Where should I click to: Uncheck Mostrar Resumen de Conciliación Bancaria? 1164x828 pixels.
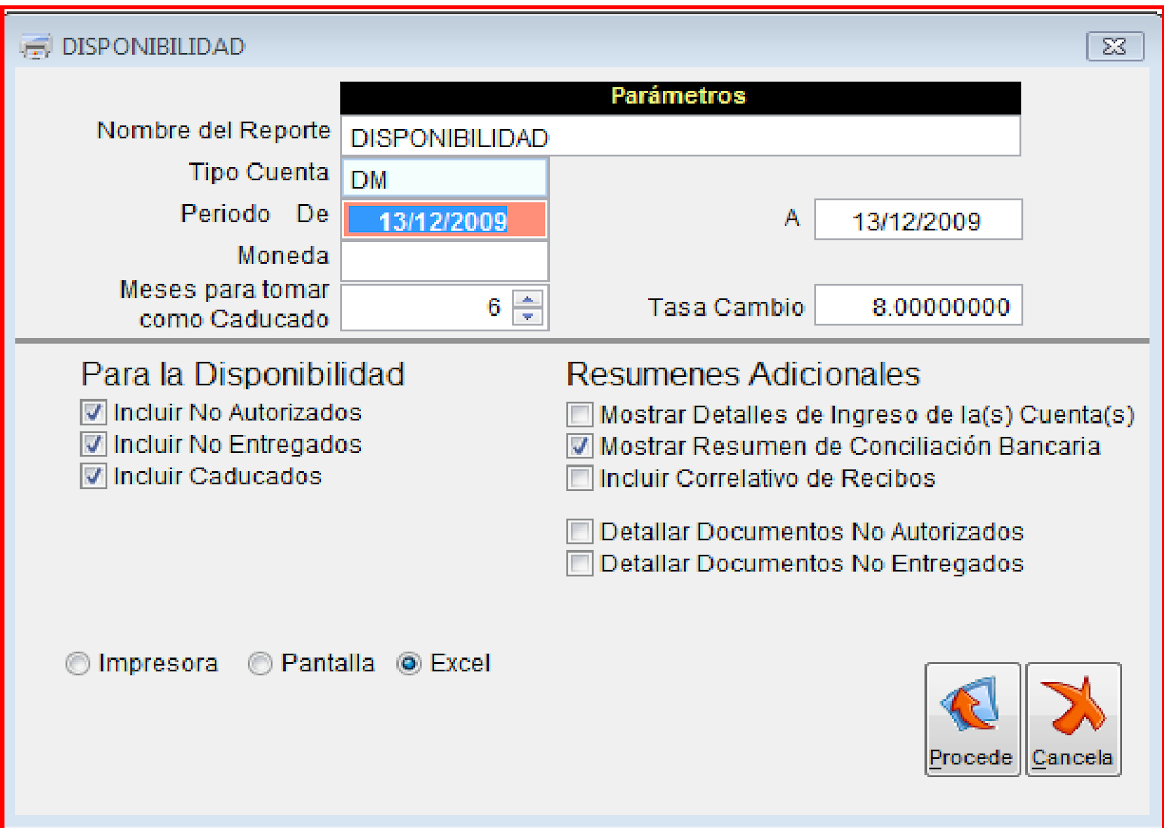coord(579,446)
